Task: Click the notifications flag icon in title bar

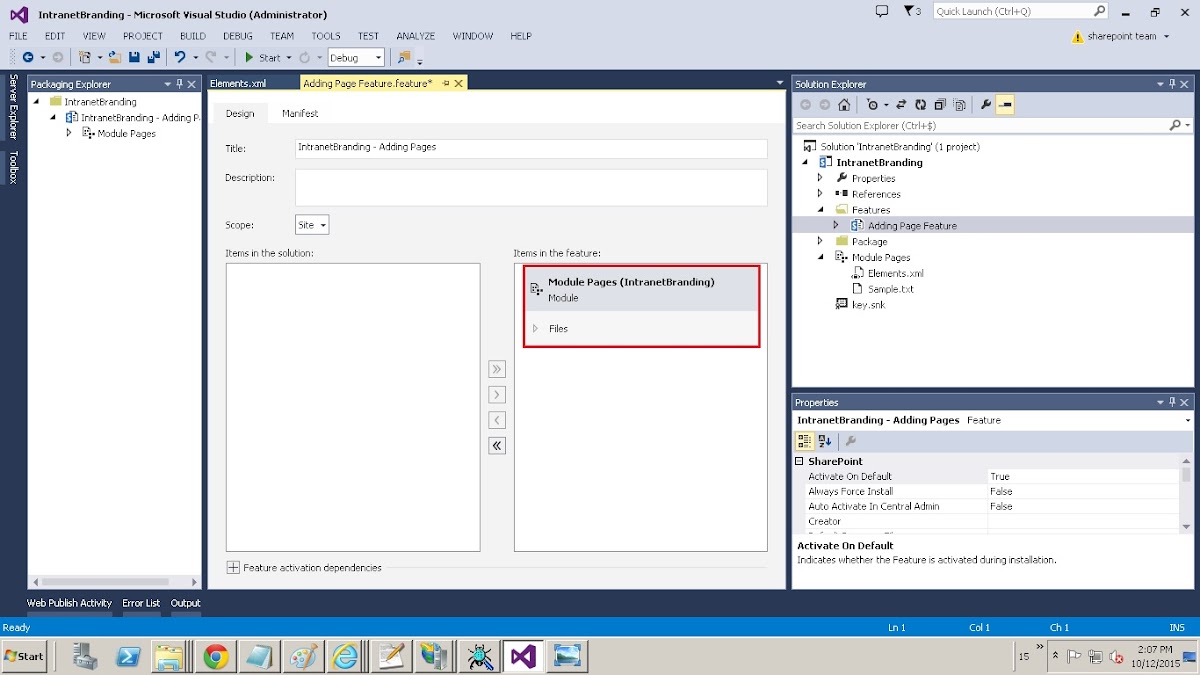Action: (x=913, y=11)
